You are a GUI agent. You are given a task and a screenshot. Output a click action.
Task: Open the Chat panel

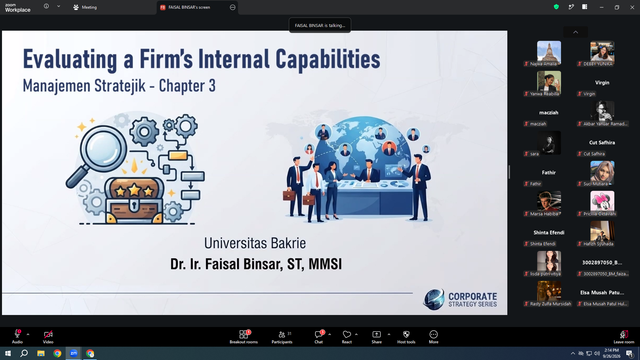point(319,336)
